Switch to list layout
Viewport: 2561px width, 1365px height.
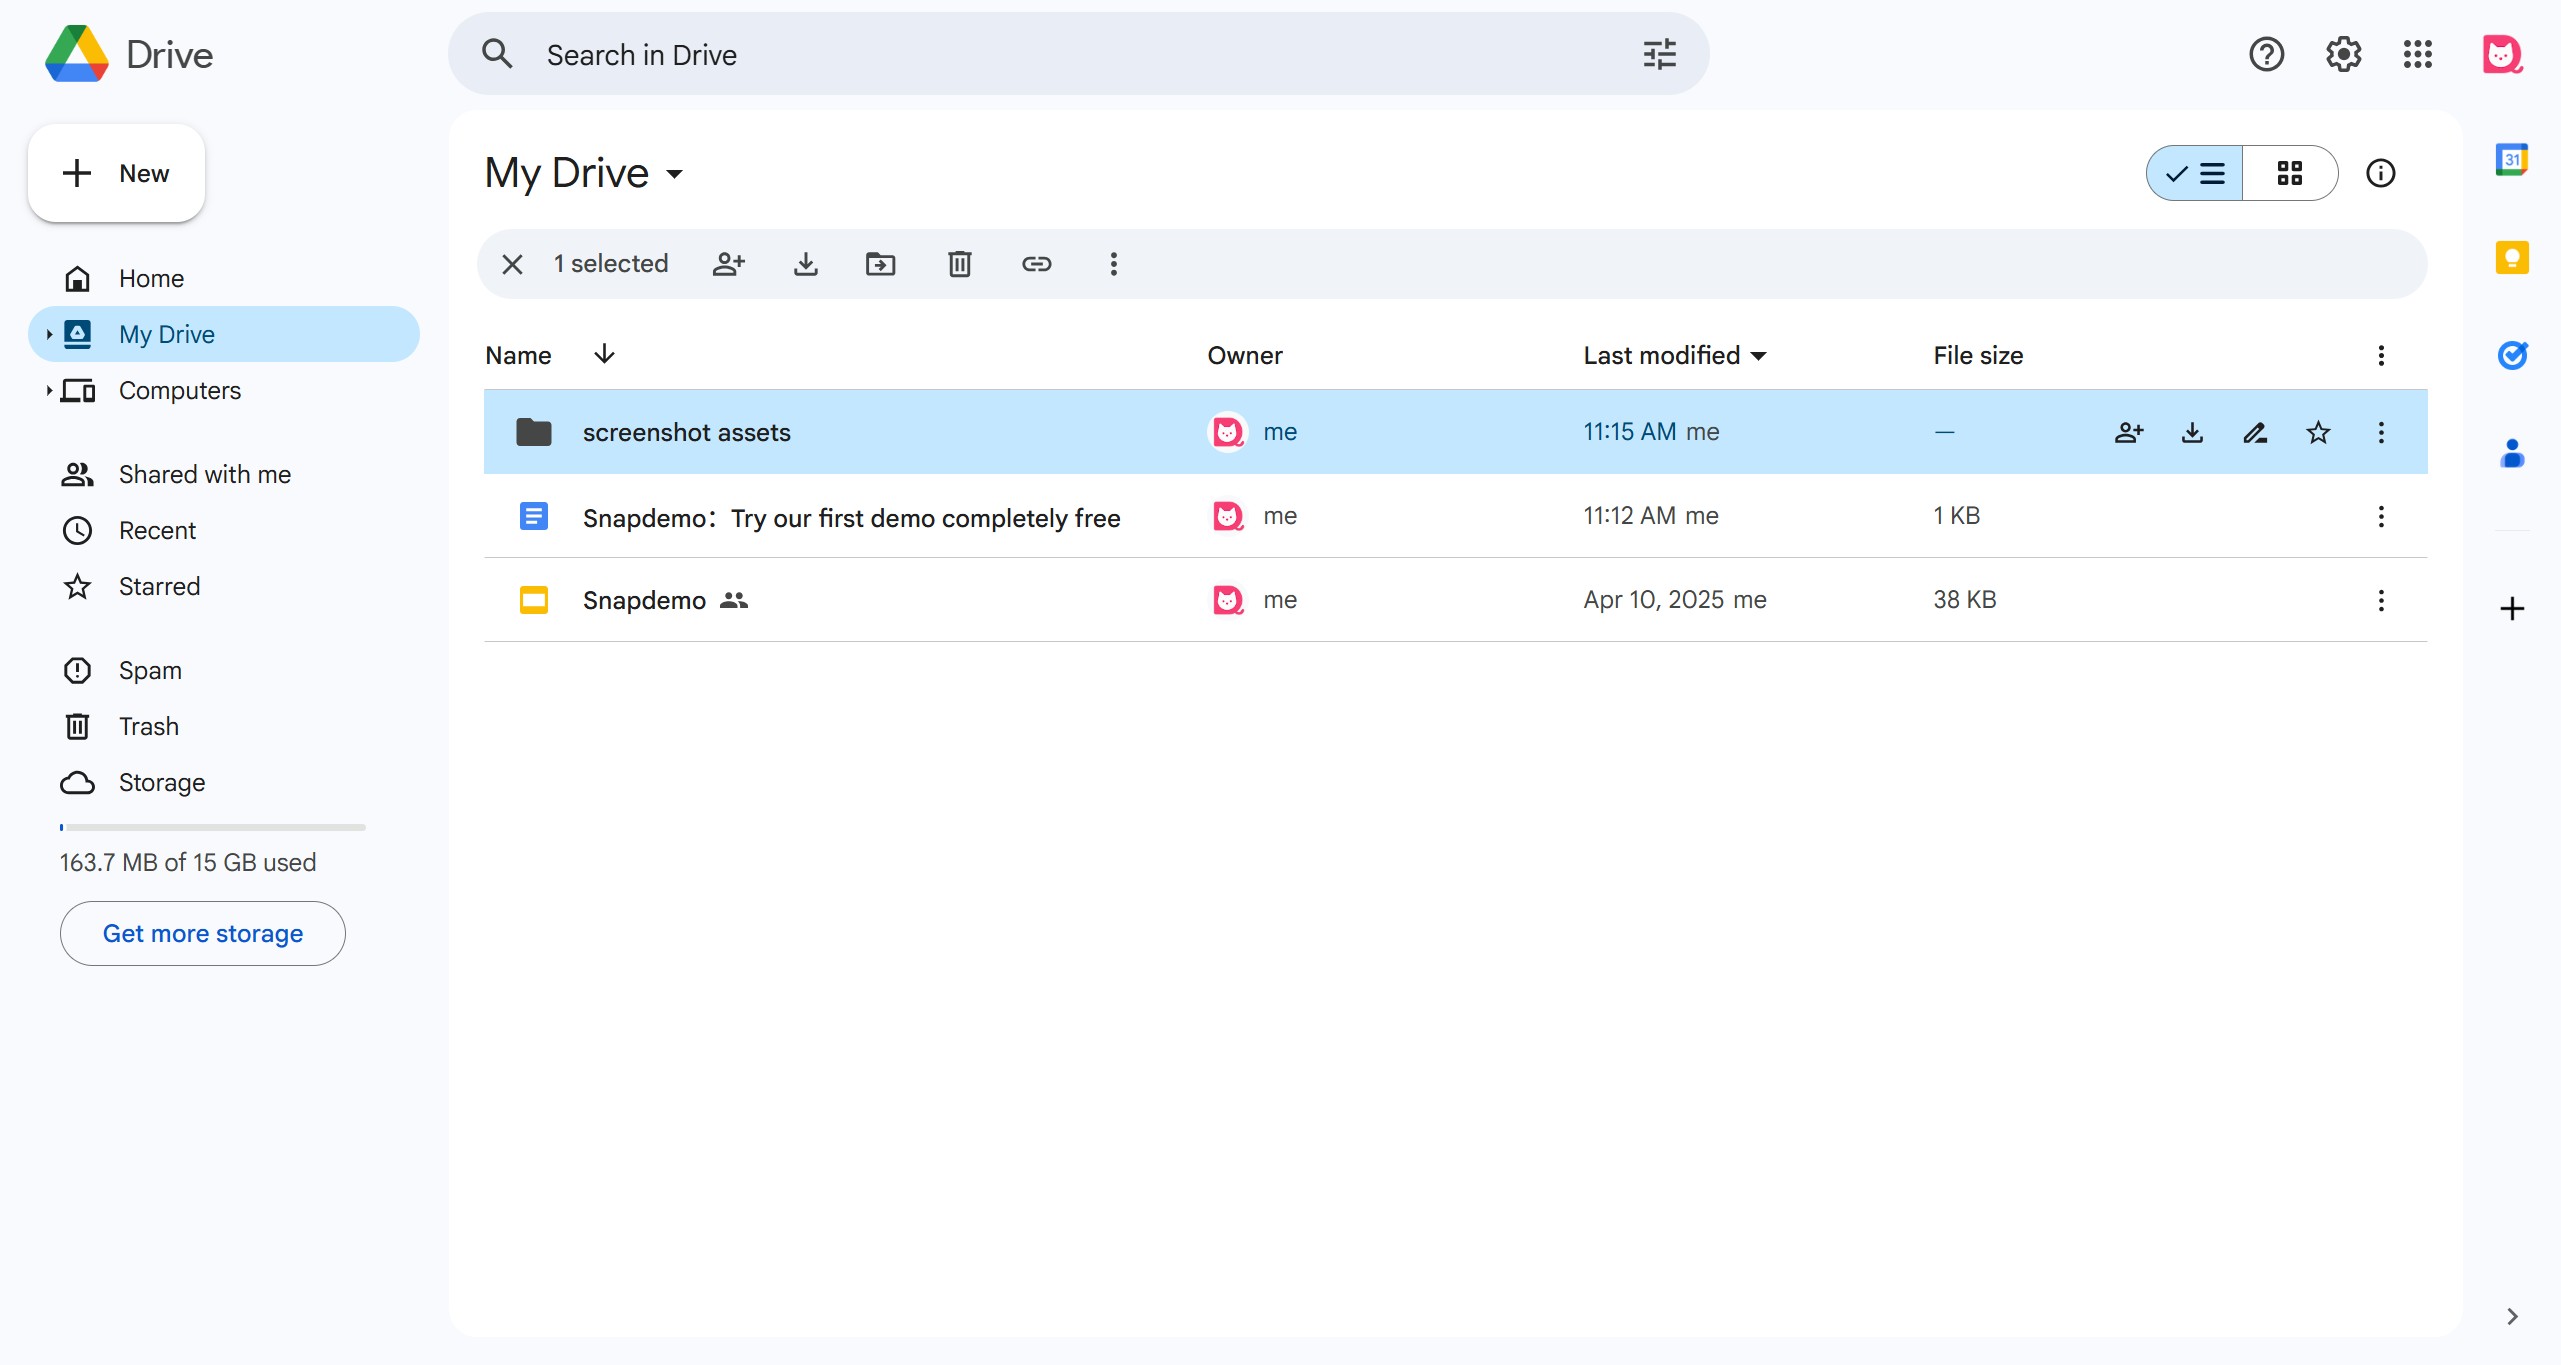2194,173
